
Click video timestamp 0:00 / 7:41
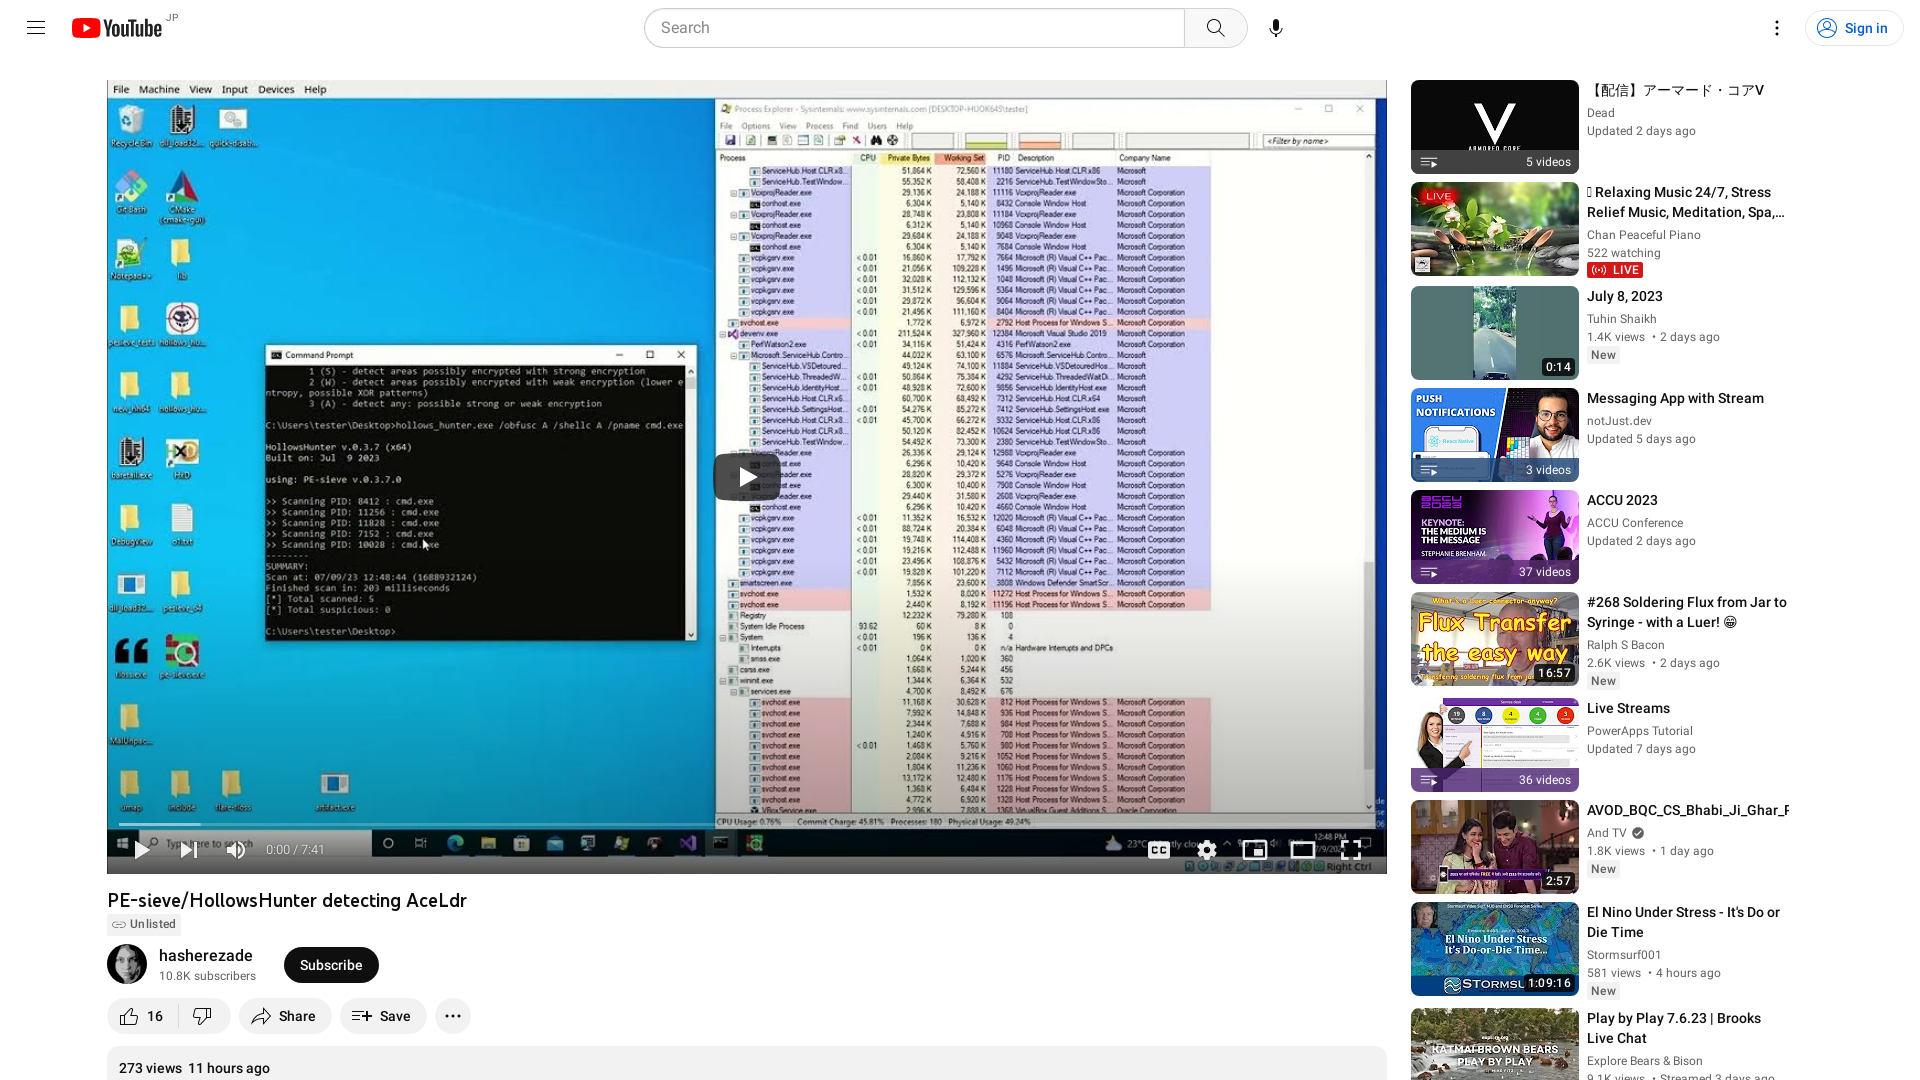click(x=295, y=850)
